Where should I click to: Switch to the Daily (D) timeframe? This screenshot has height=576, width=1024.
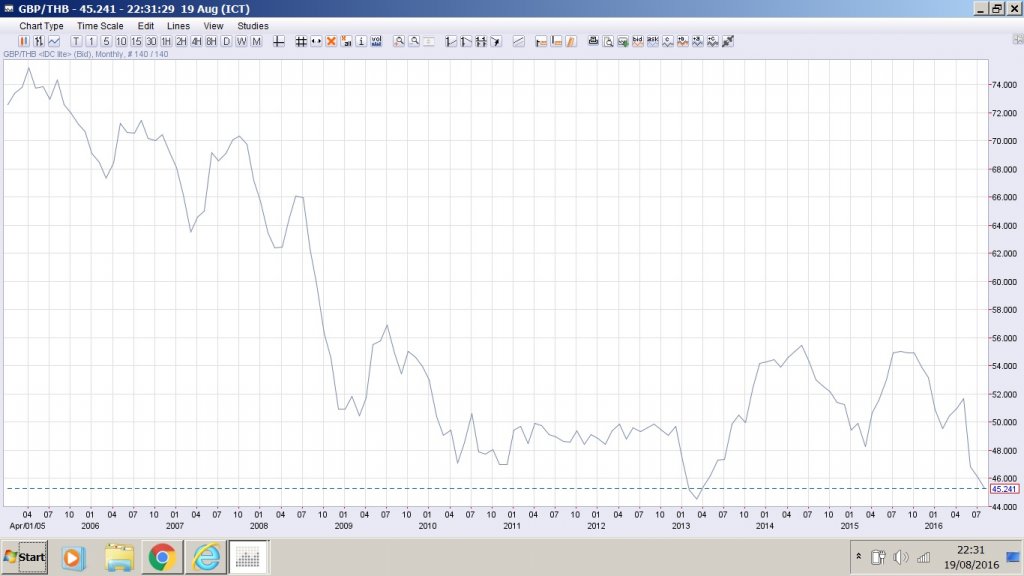[226, 41]
